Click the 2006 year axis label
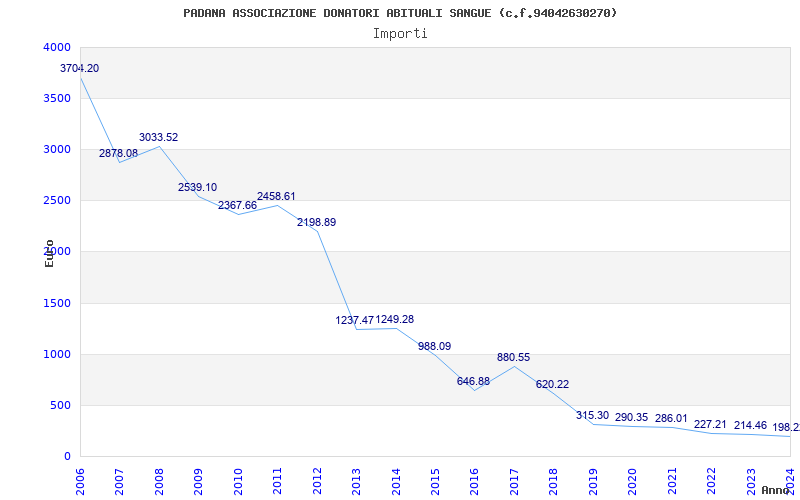This screenshot has width=800, height=500. (x=80, y=482)
